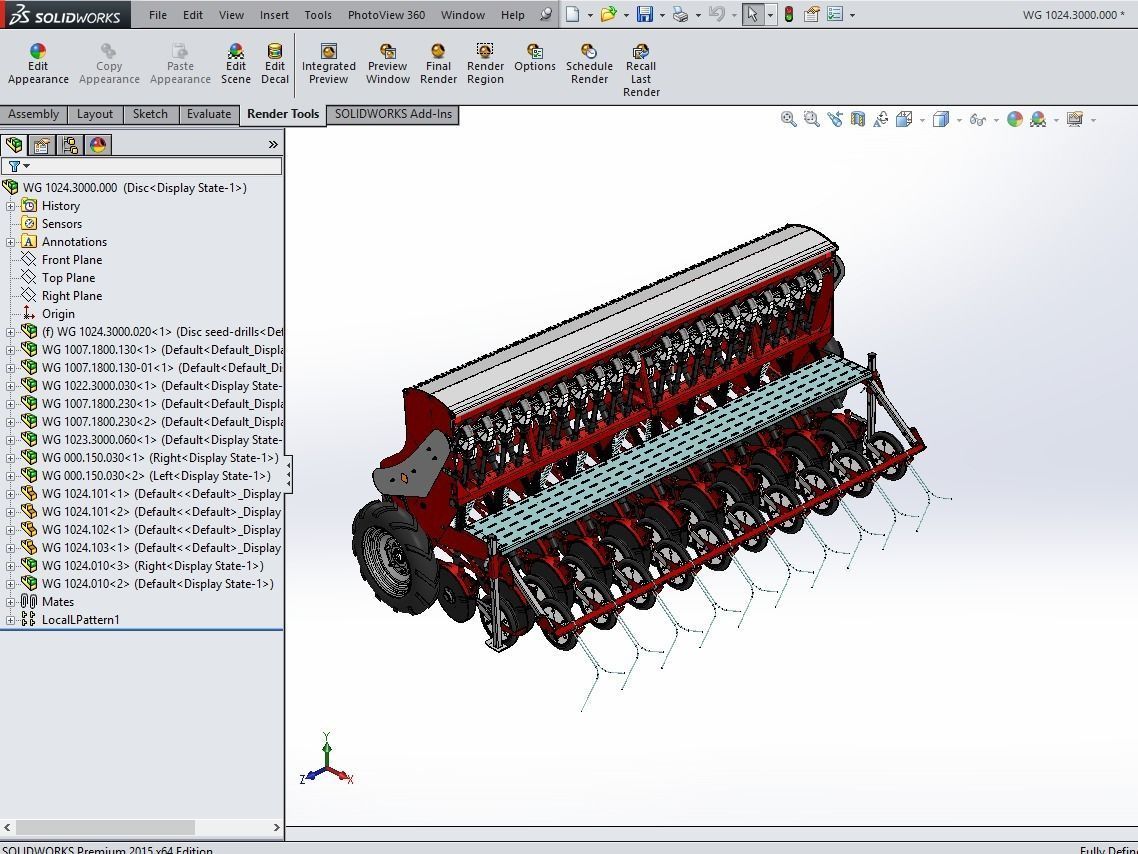Click the Save icon in top toolbar
Viewport: 1138px width, 854px height.
(x=644, y=14)
